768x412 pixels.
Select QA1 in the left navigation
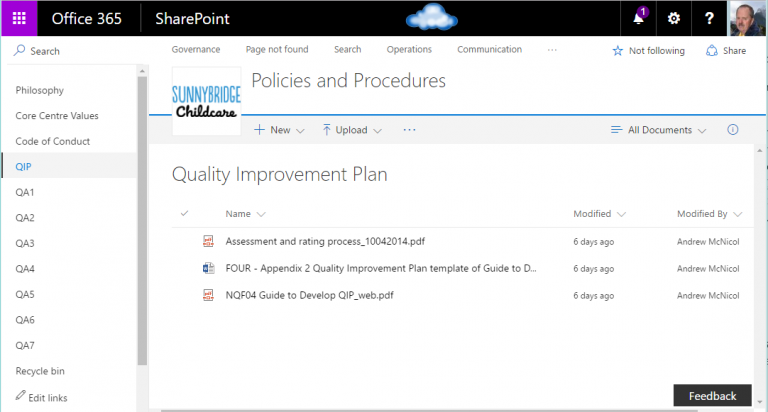(25, 192)
